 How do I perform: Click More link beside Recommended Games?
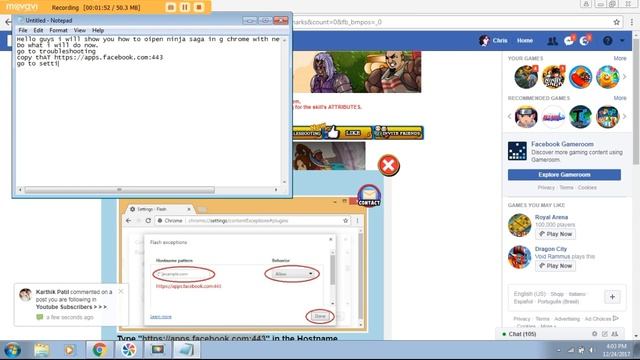[x=620, y=98]
